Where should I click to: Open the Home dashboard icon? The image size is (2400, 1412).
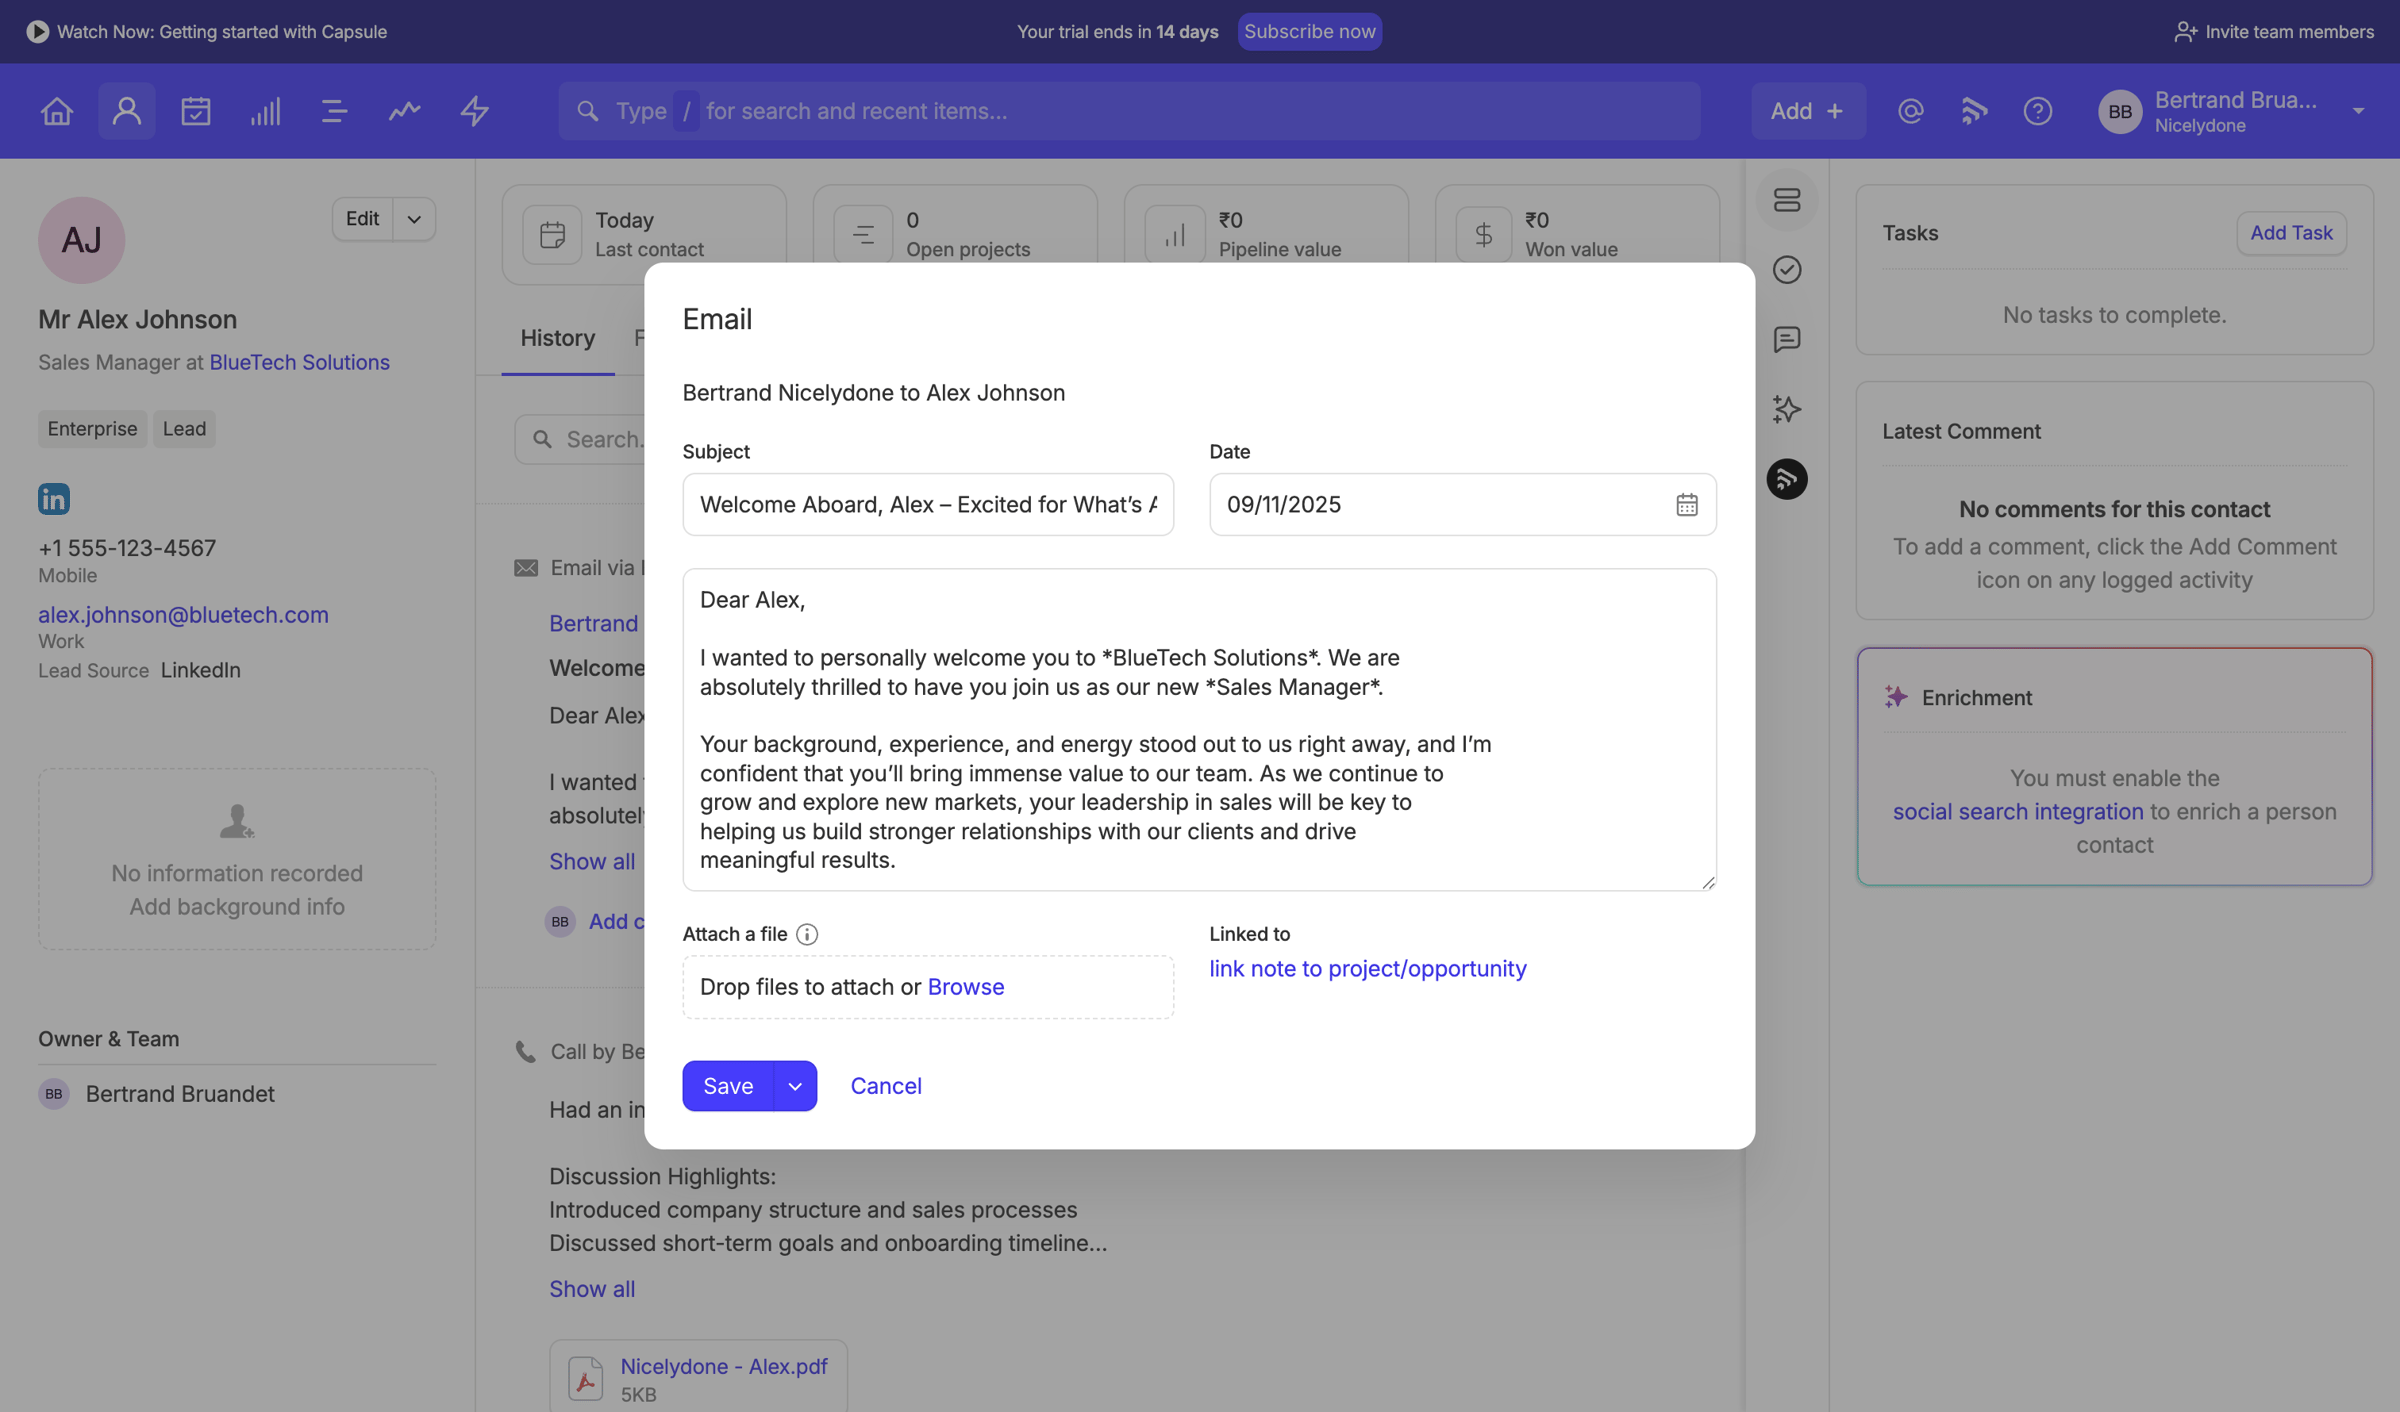[x=57, y=111]
